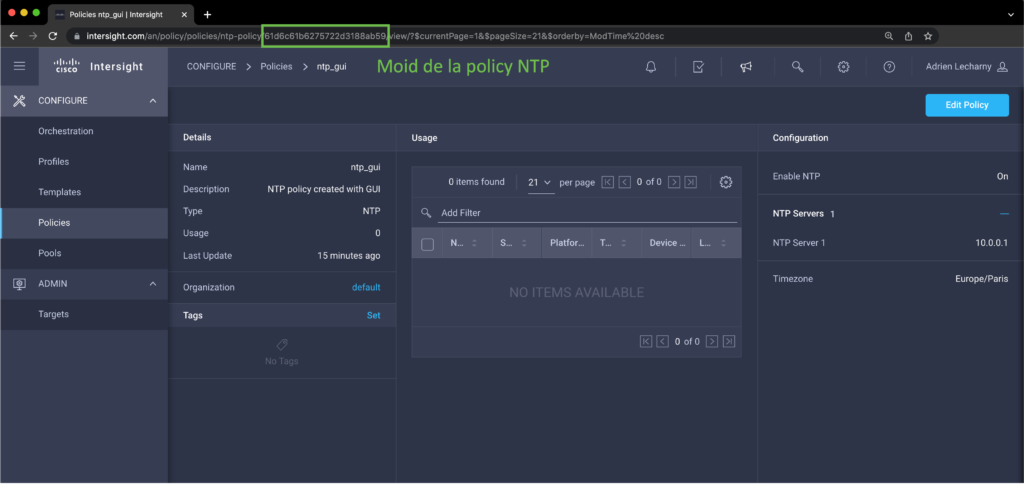Image resolution: width=1024 pixels, height=484 pixels.
Task: Toggle the hamburger navigation menu
Action: click(19, 66)
